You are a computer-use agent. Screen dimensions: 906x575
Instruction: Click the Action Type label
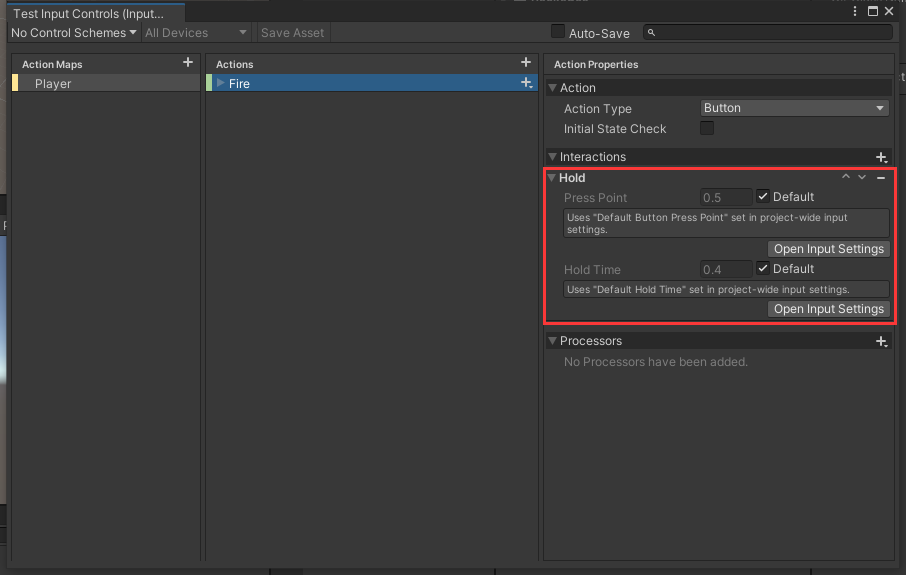click(x=597, y=109)
